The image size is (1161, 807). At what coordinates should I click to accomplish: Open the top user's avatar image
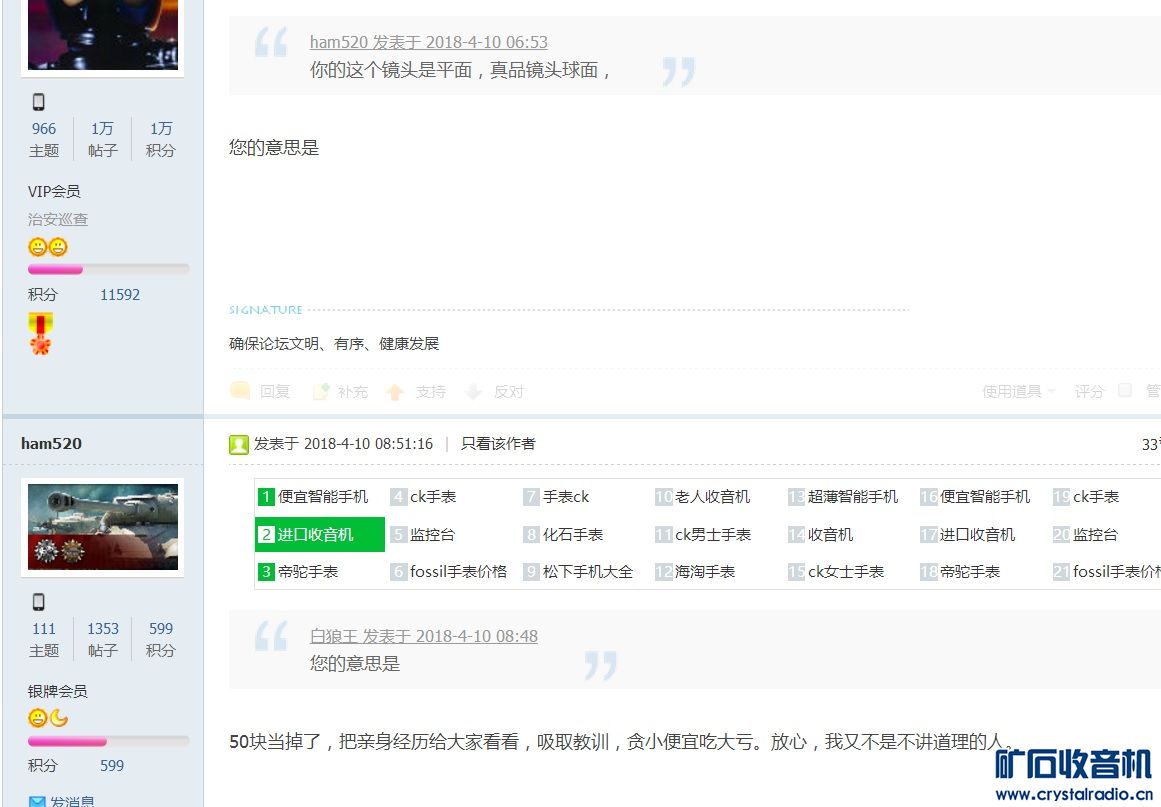tap(103, 35)
